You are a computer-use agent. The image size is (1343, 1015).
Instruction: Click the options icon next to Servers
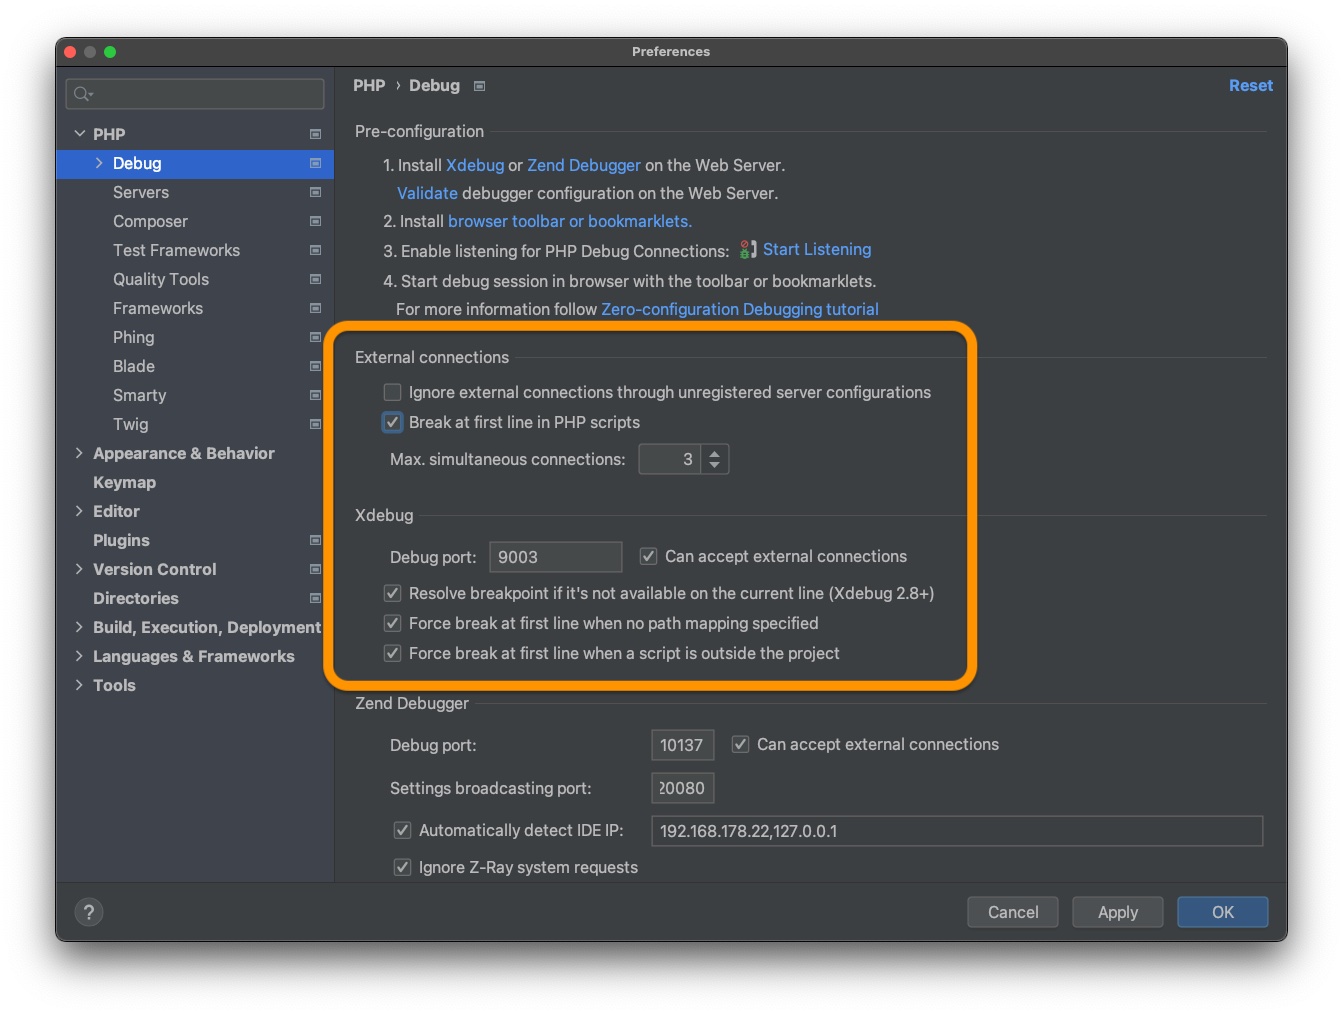click(x=315, y=192)
